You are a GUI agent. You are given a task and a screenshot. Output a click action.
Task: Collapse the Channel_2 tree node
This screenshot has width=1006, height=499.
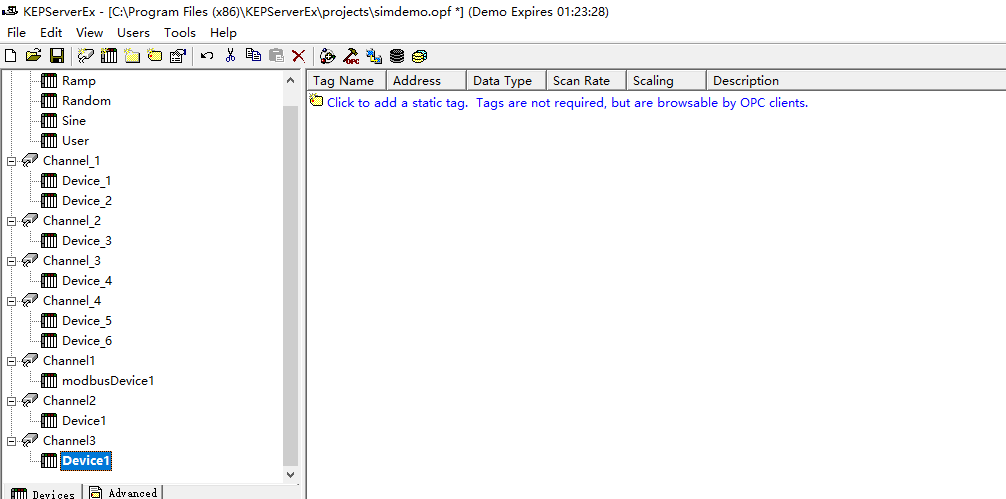pyautogui.click(x=11, y=221)
